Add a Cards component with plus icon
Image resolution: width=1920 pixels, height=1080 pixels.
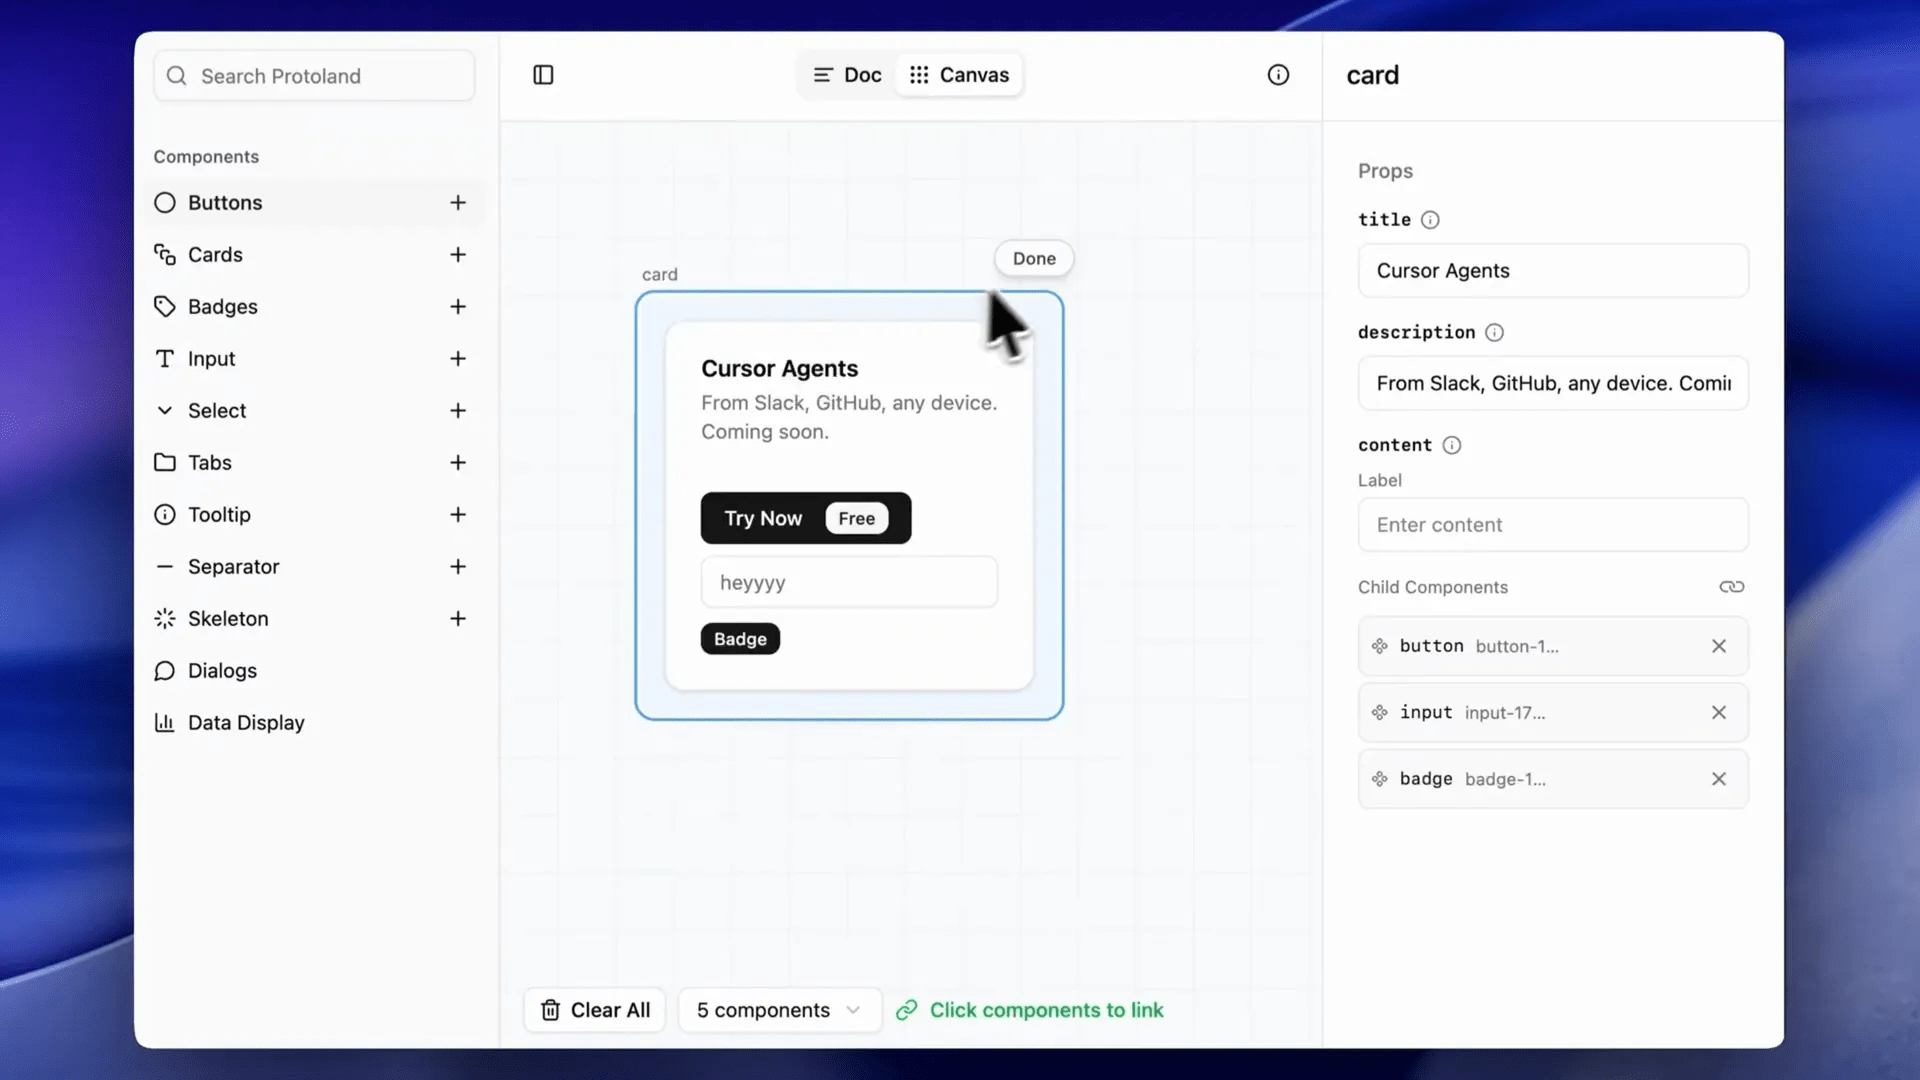458,255
